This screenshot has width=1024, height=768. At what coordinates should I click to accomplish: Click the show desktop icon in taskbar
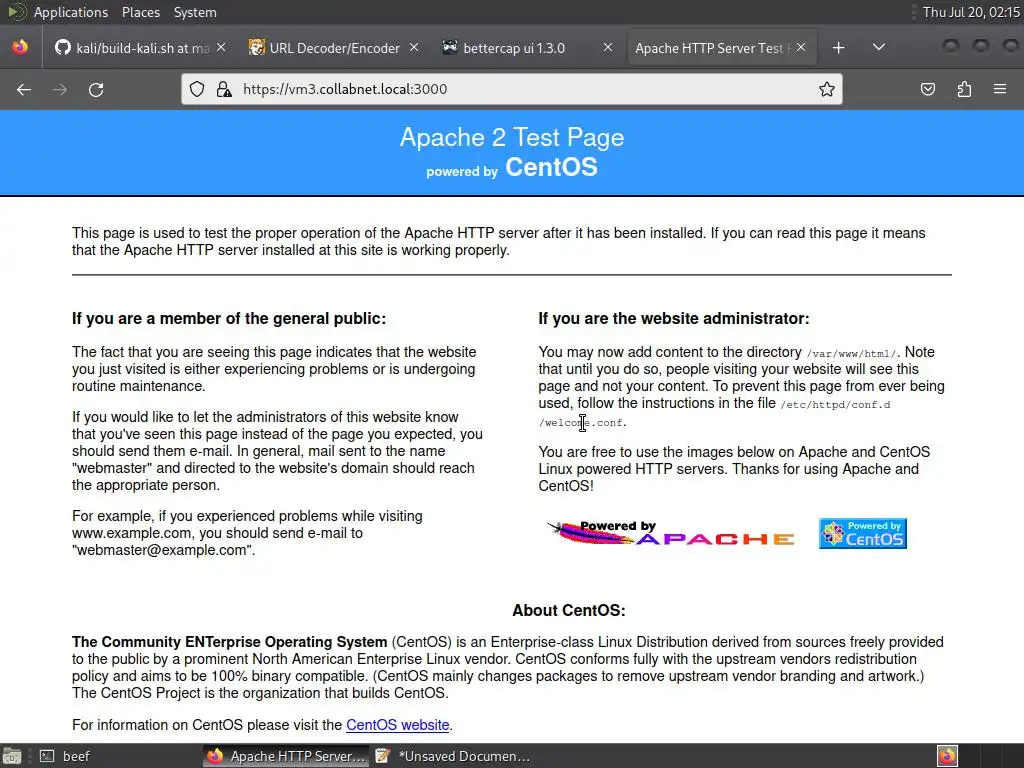click(x=12, y=756)
